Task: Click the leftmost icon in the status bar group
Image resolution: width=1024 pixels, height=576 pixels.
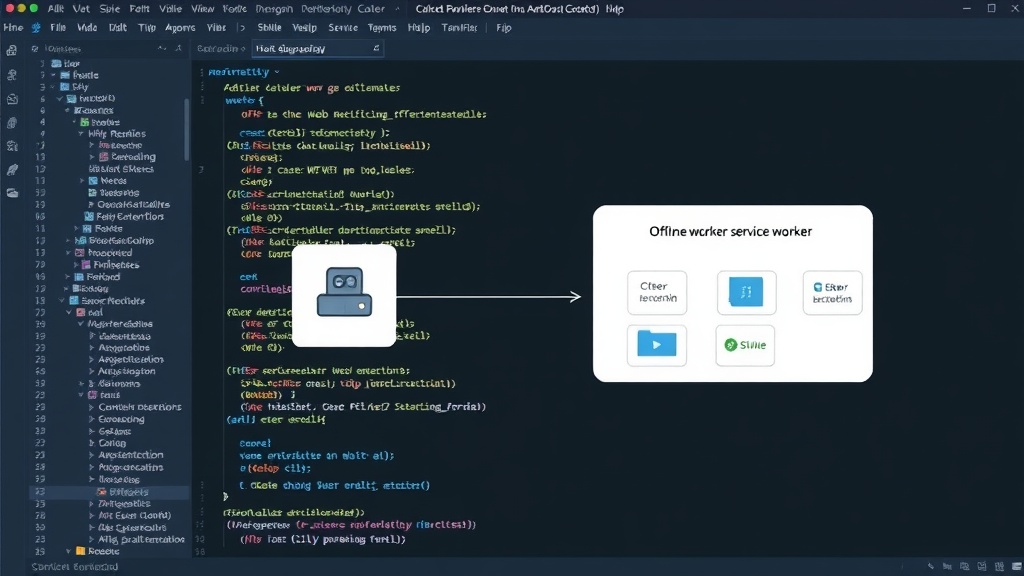Action: point(931,566)
